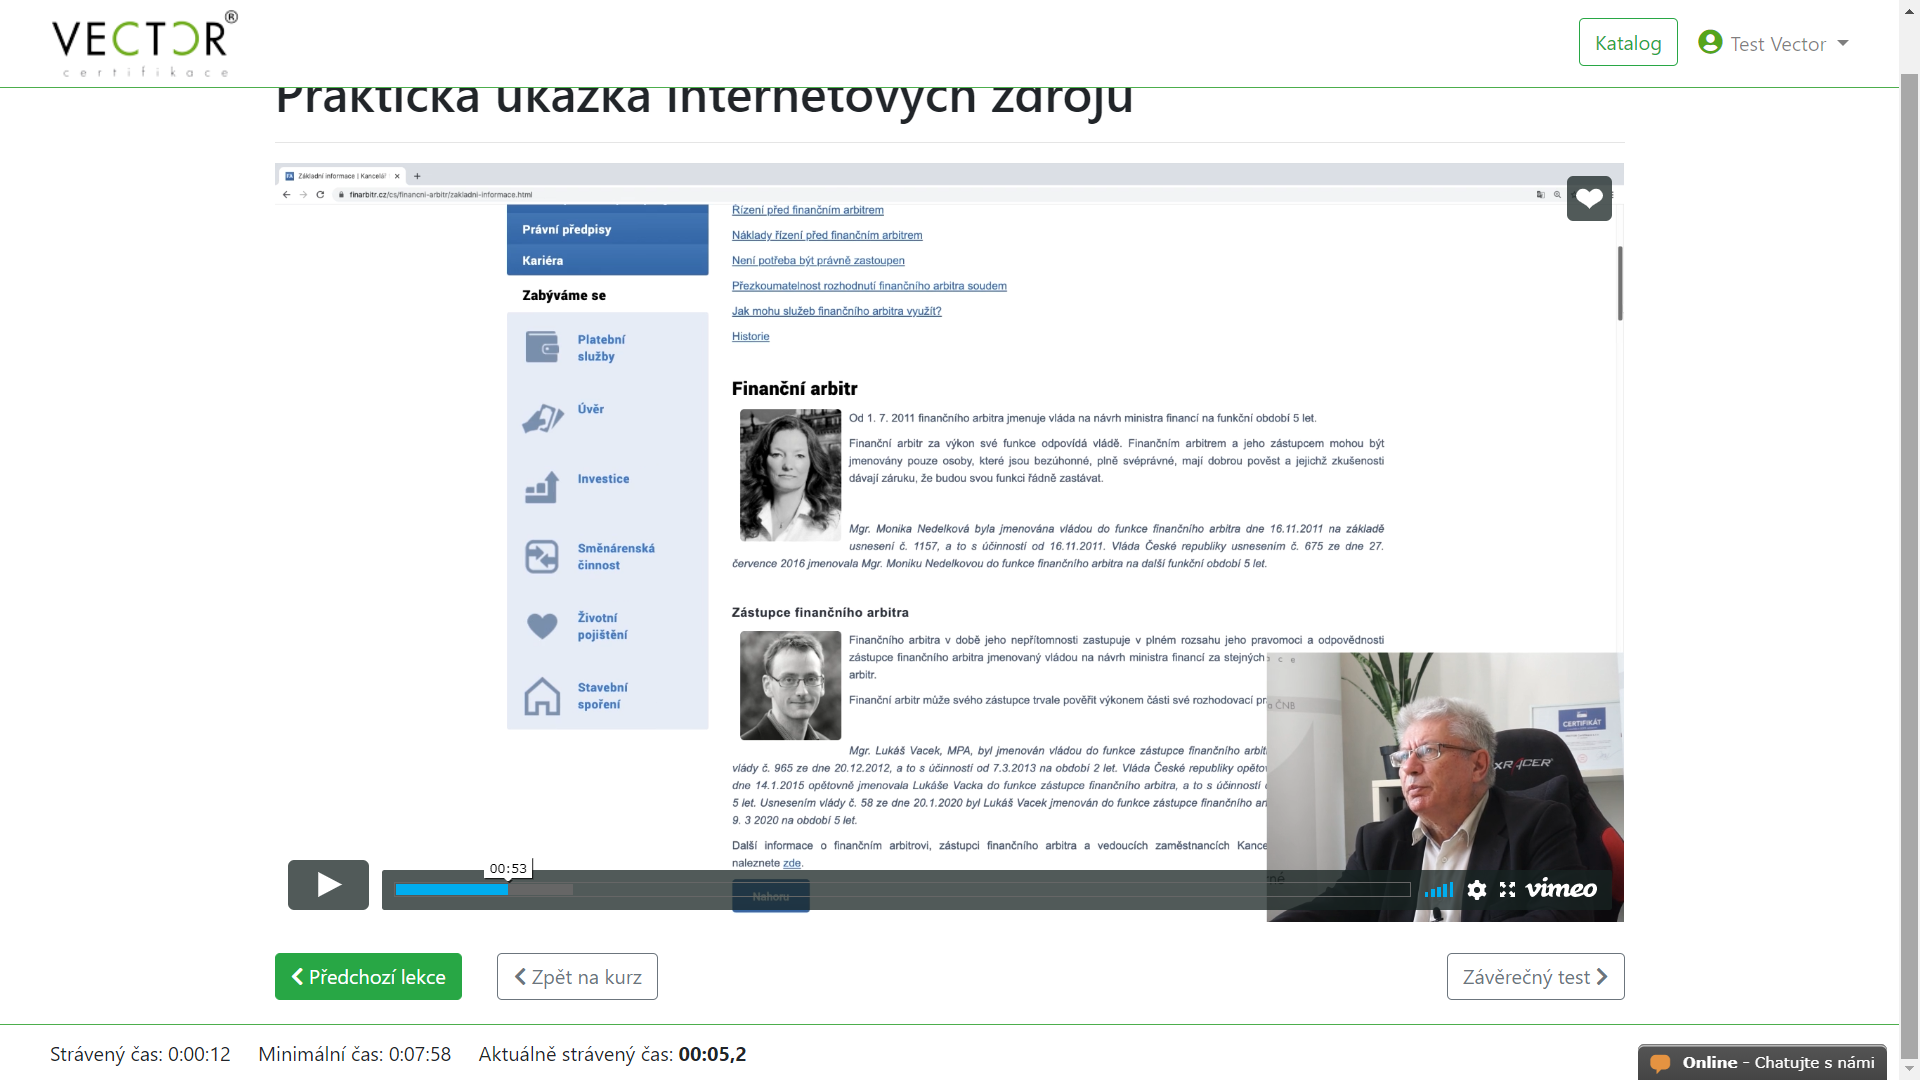Close the recorded browser tab
The height and width of the screenshot is (1080, 1920).
pyautogui.click(x=397, y=176)
